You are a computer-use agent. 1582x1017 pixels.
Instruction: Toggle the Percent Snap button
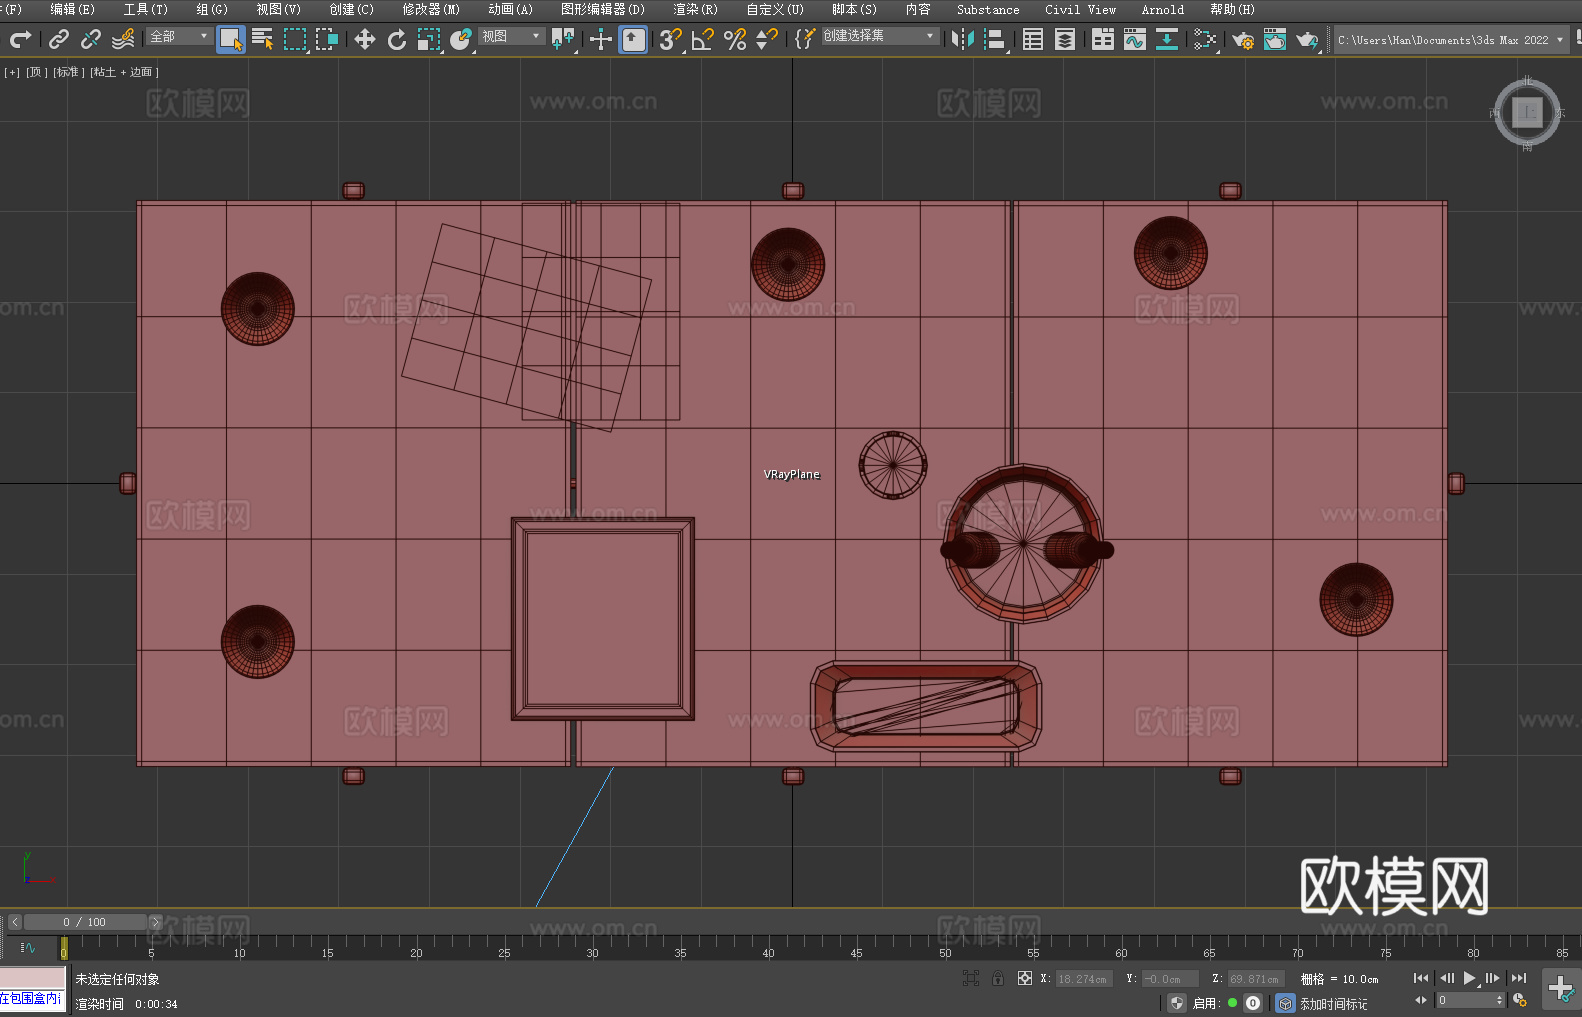pyautogui.click(x=735, y=39)
